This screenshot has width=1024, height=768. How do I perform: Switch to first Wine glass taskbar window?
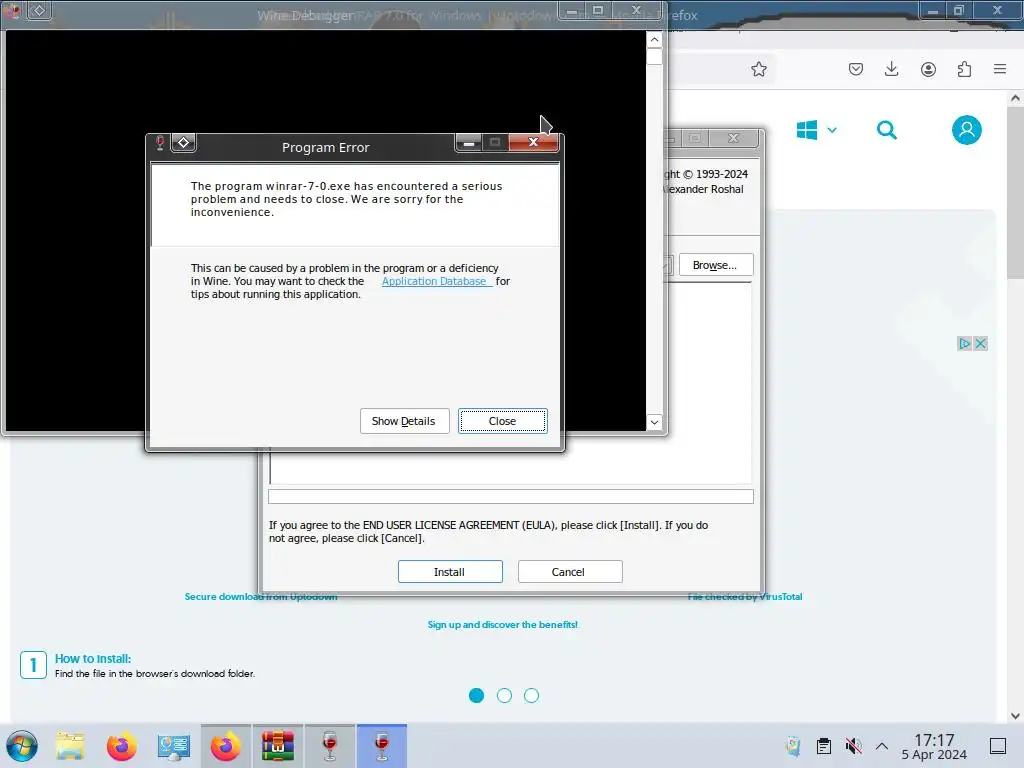coord(330,746)
